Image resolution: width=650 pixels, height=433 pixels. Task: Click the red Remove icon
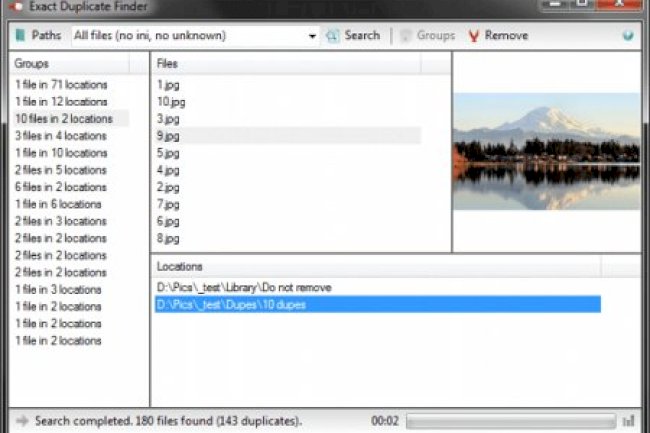[x=475, y=36]
